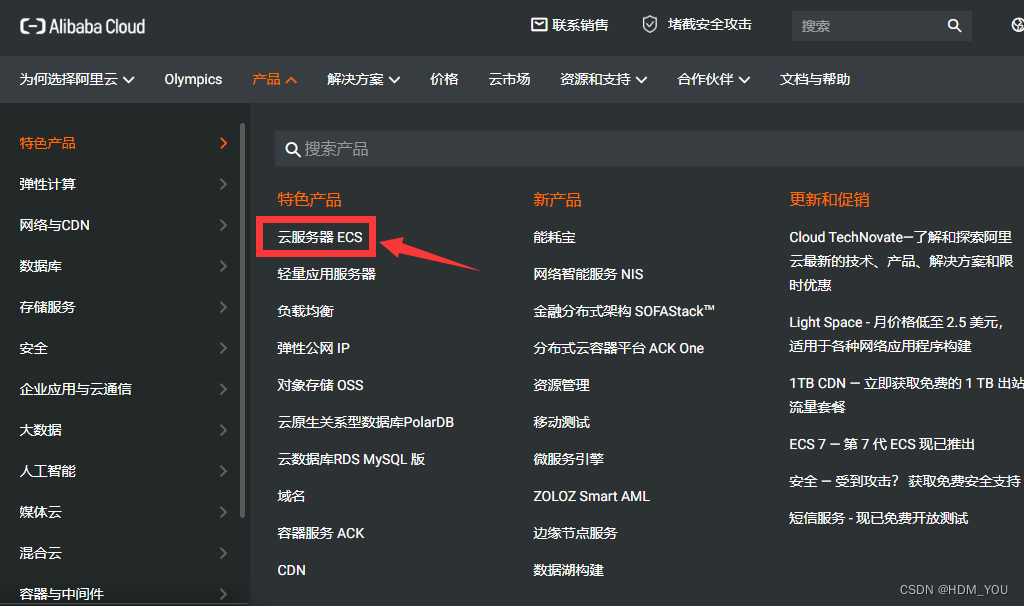Open the language globe icon at top right

pos(1017,25)
